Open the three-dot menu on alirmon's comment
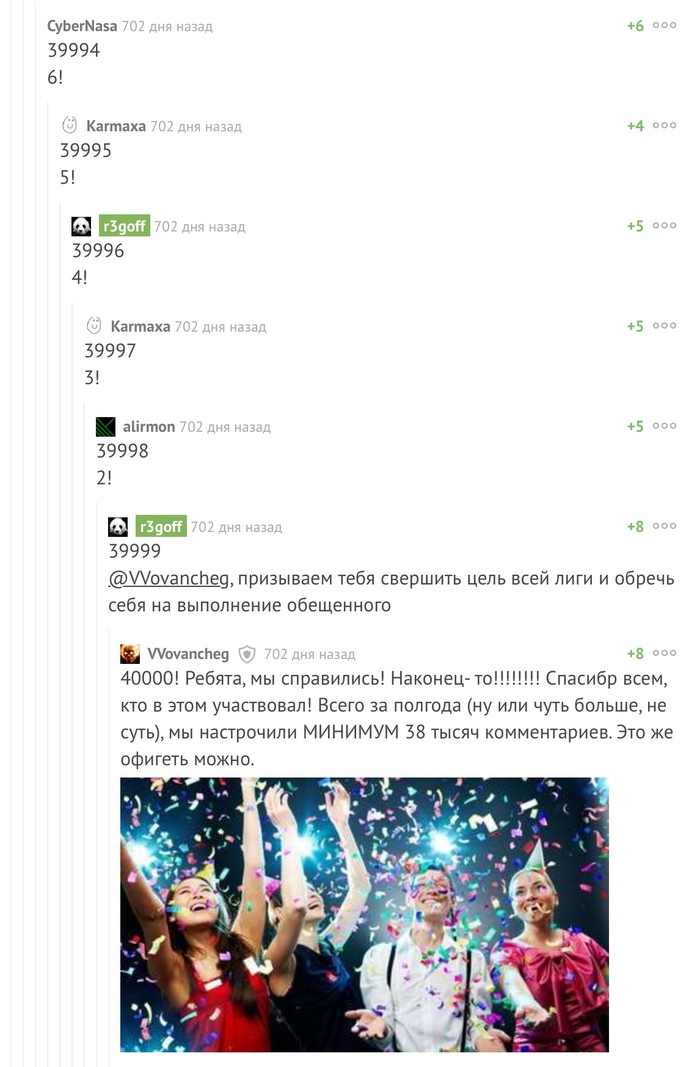The image size is (700, 1067). (x=664, y=426)
